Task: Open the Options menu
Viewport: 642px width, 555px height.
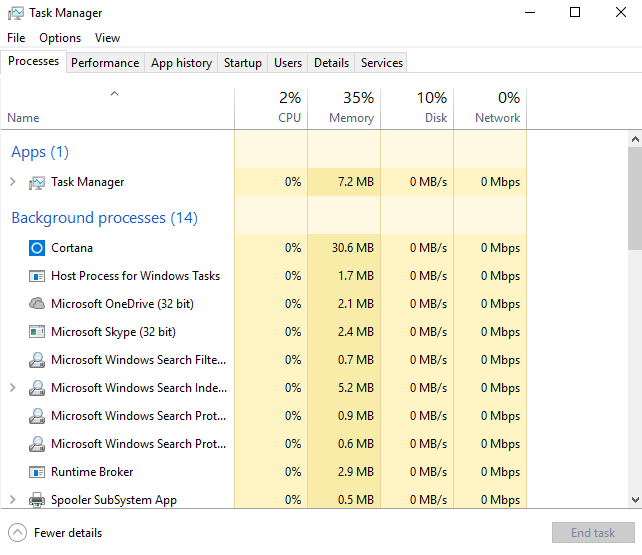Action: click(60, 38)
